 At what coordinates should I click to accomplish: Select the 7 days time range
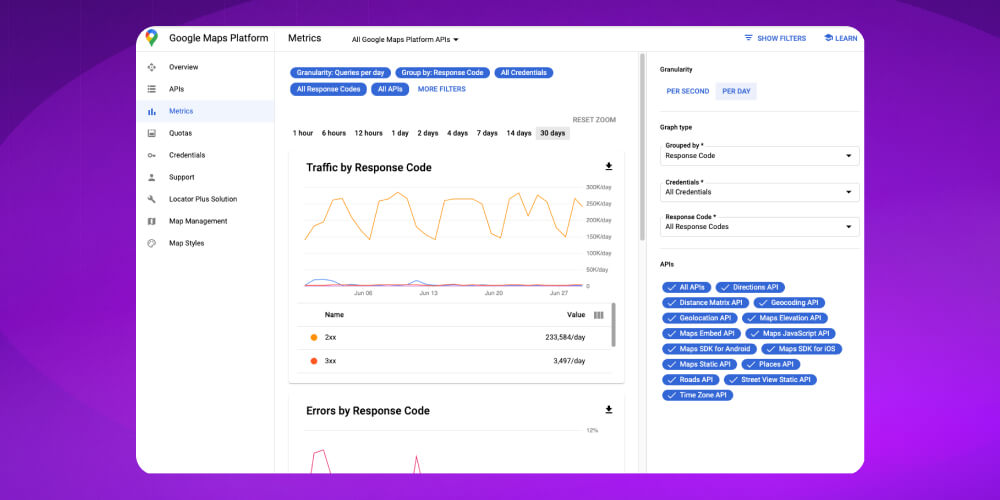(x=487, y=133)
